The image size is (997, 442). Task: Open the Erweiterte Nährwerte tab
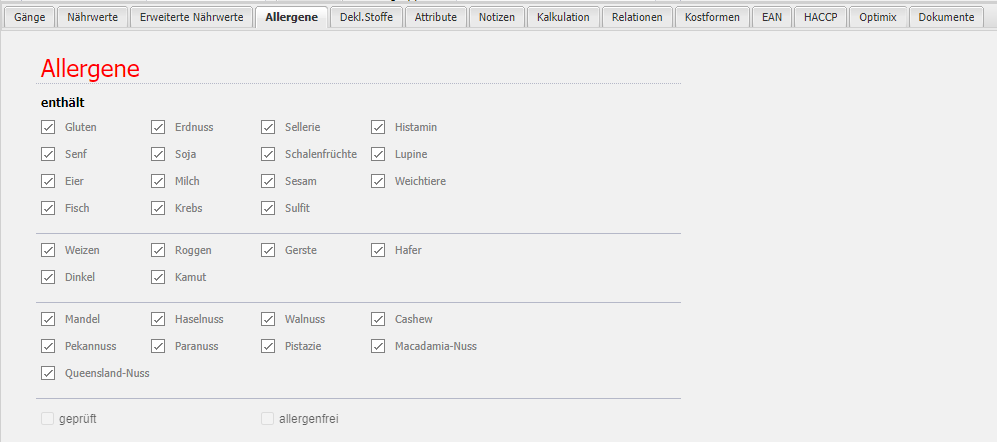tap(191, 17)
